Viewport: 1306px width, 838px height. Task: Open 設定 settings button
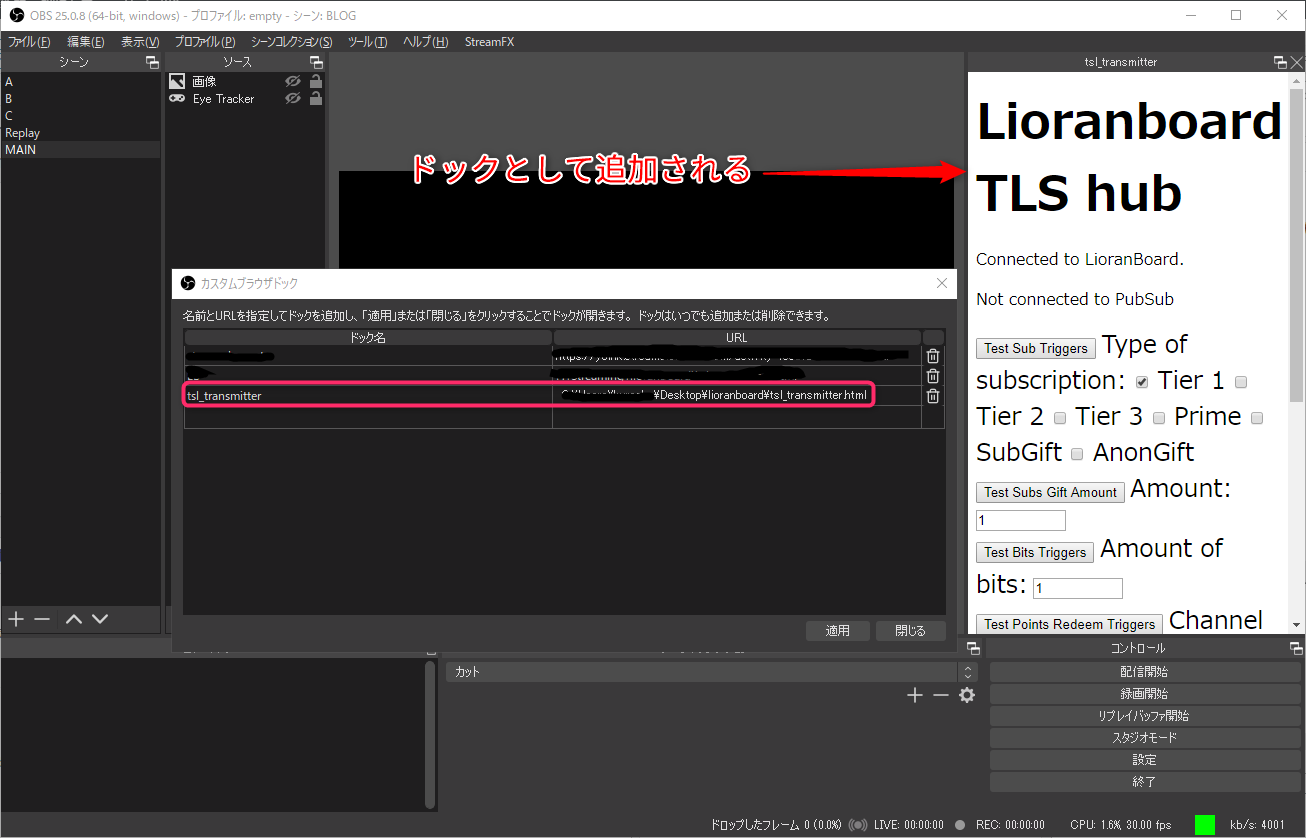tap(1145, 760)
